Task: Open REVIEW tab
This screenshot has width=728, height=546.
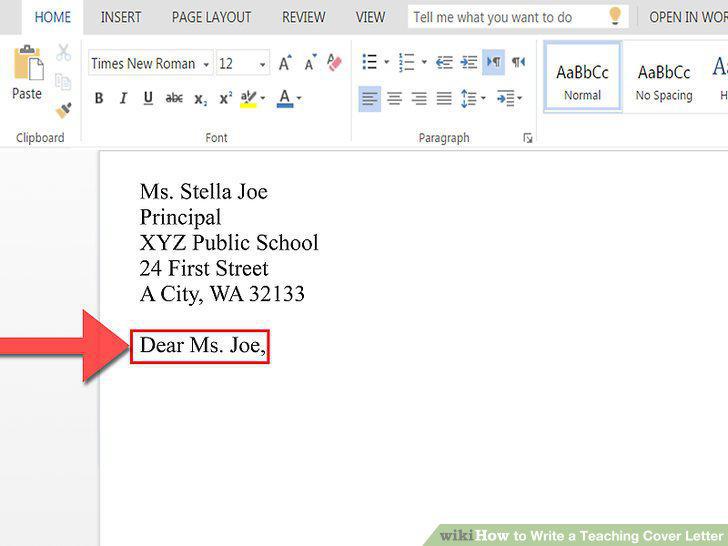Action: click(x=304, y=17)
